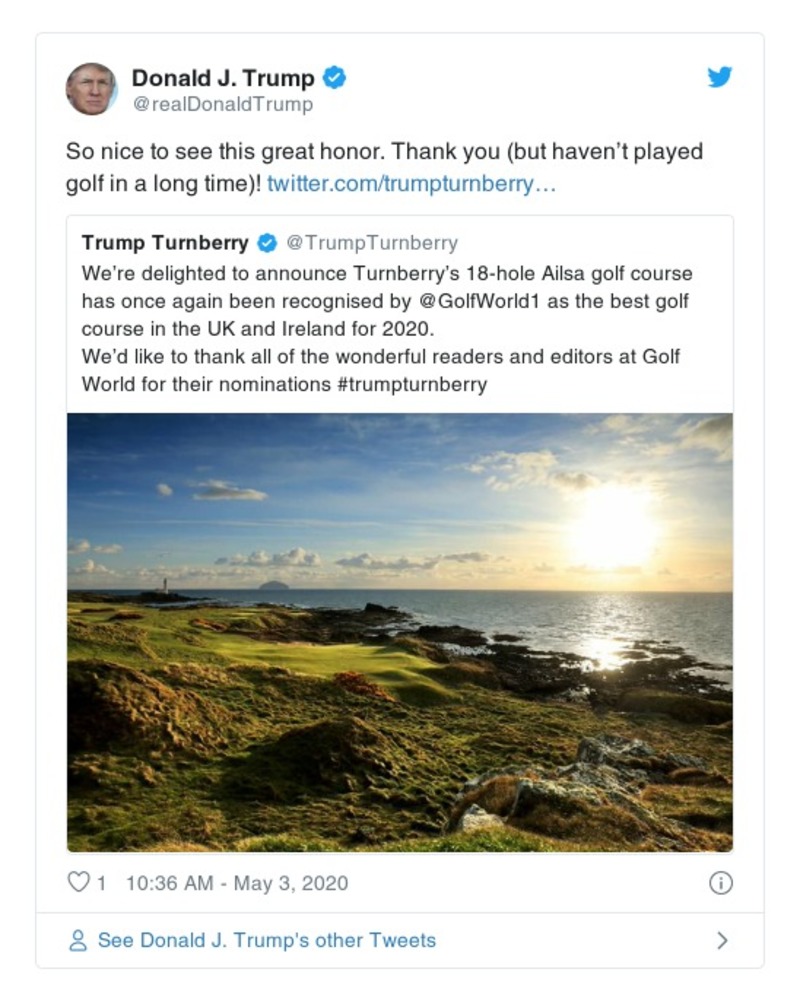The height and width of the screenshot is (1004, 800).
Task: Click the blue verified badge beside Donald J. Trump
Action: click(336, 78)
